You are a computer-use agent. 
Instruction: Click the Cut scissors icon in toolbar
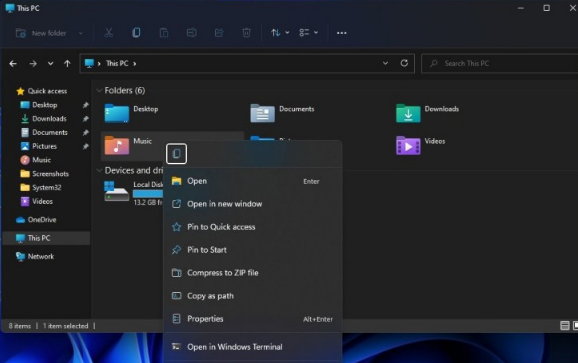point(108,33)
